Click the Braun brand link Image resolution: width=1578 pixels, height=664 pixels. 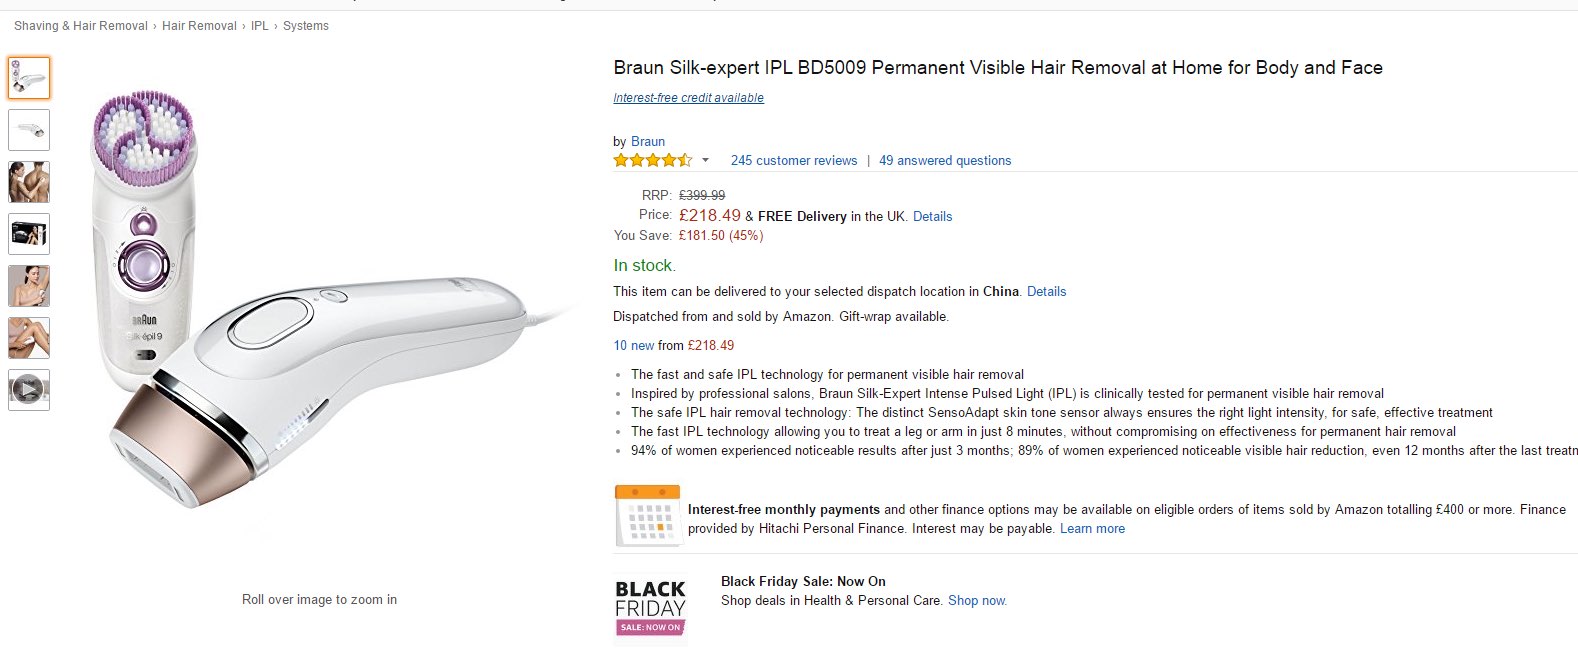point(648,141)
